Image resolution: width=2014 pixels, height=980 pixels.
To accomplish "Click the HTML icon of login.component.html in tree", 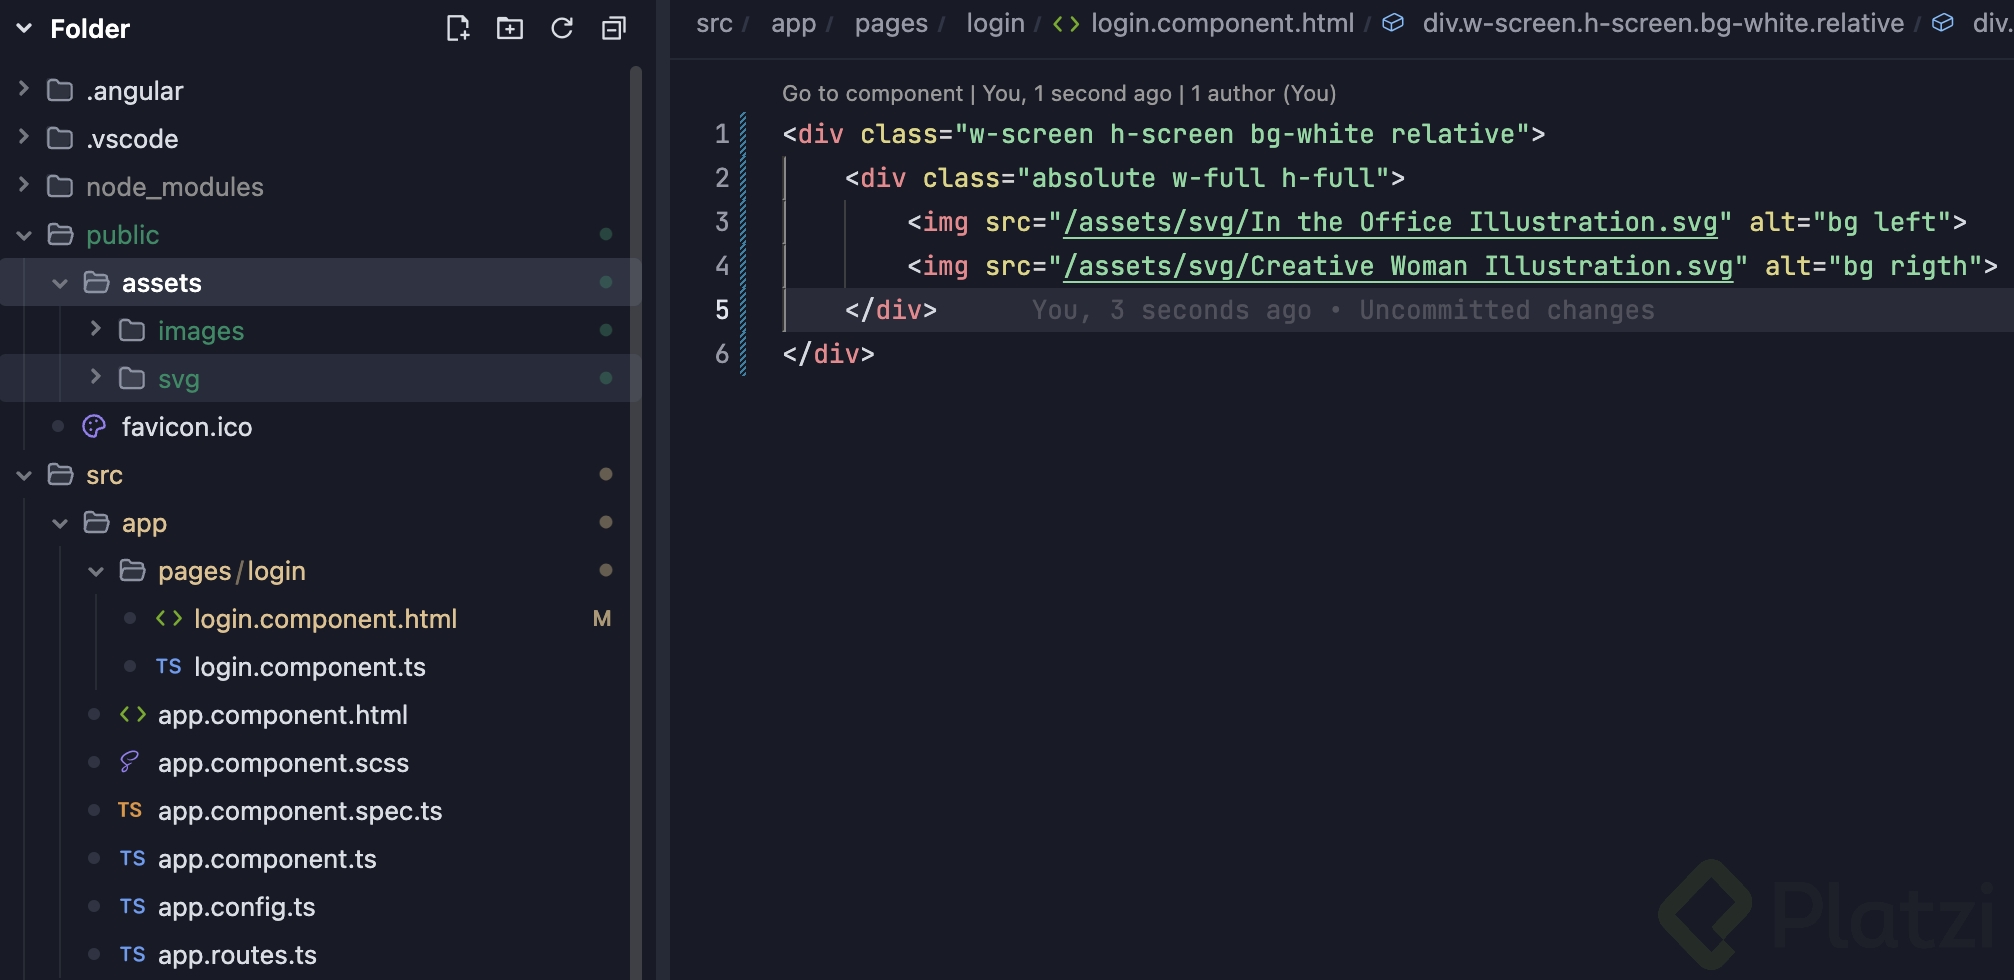I will tap(169, 619).
